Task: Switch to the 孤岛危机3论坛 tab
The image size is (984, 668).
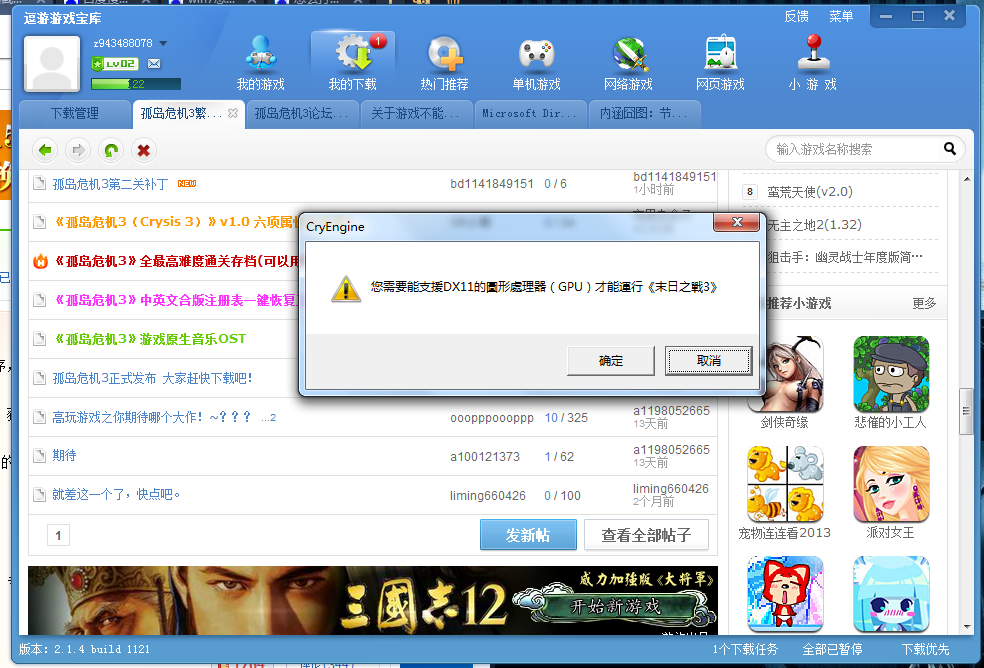Action: point(301,114)
